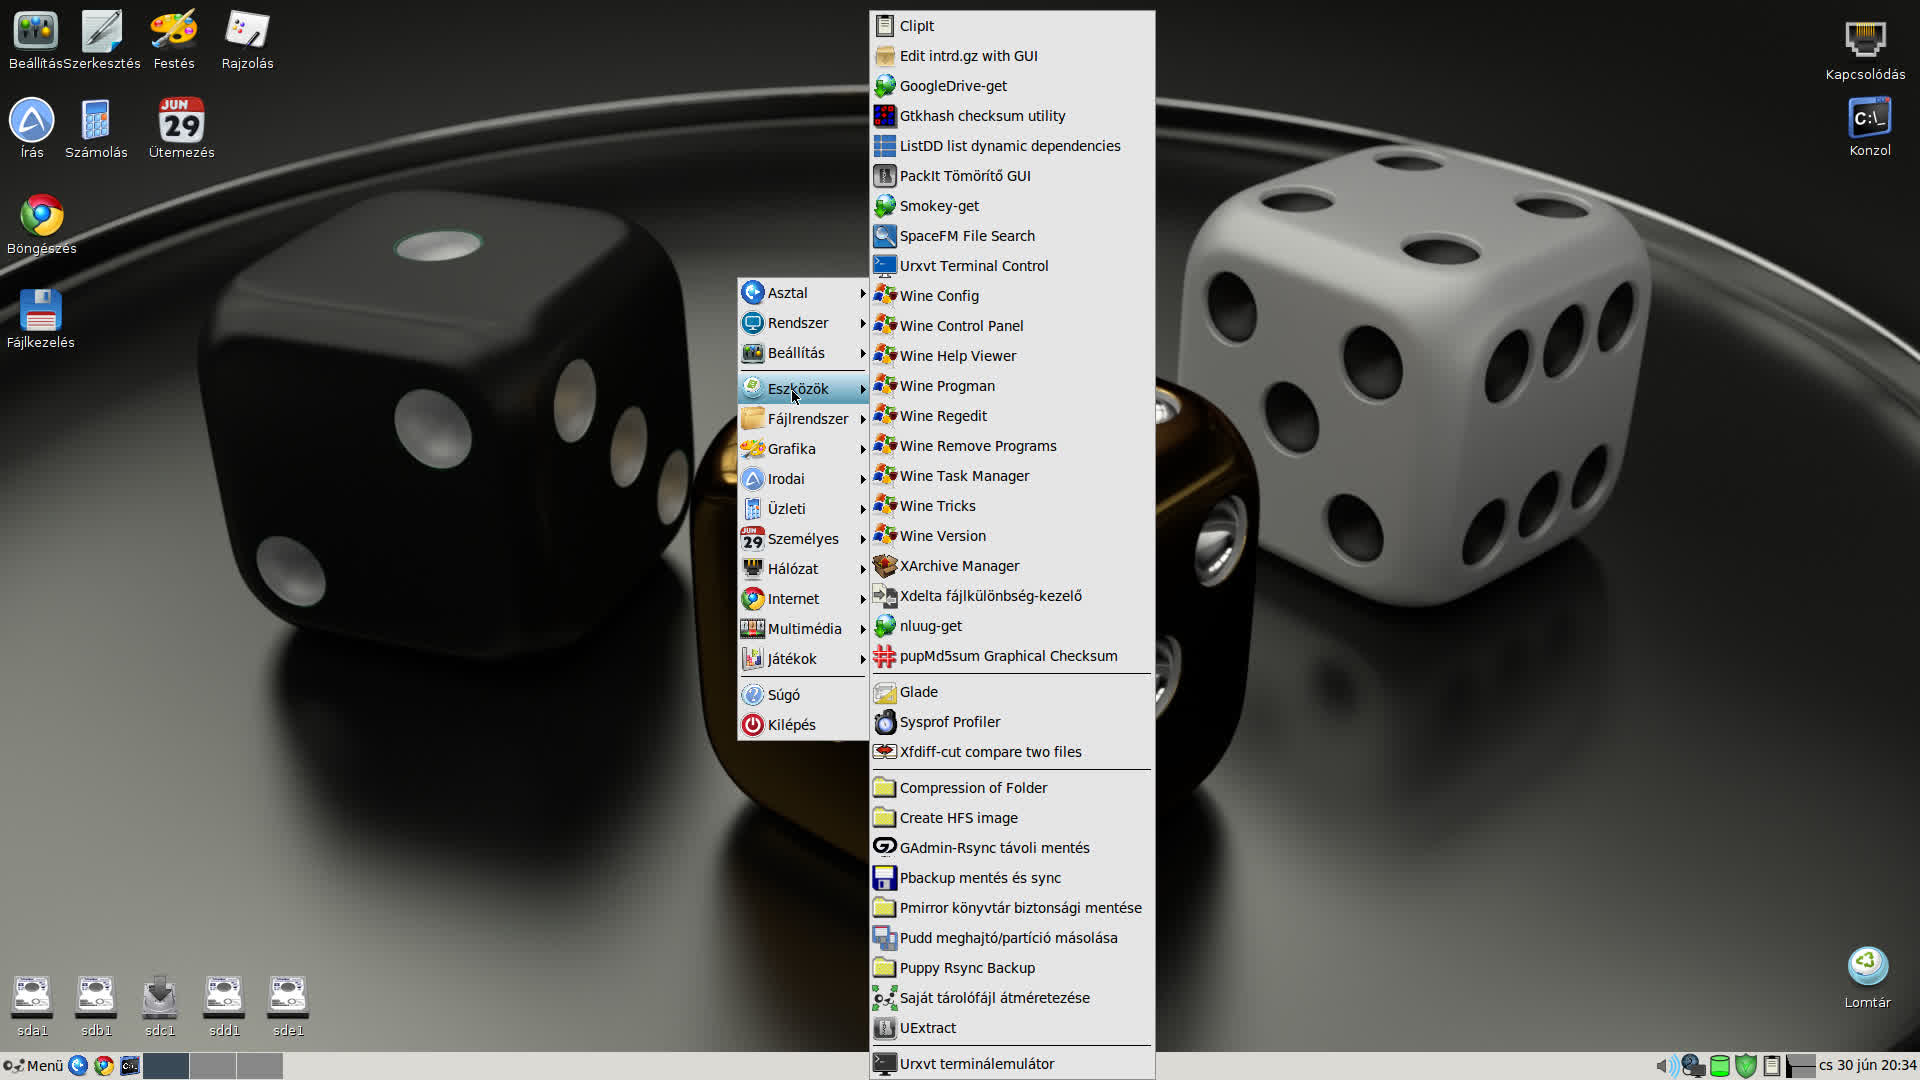This screenshot has height=1080, width=1920.
Task: Open the Játékok menu category
Action: click(803, 659)
